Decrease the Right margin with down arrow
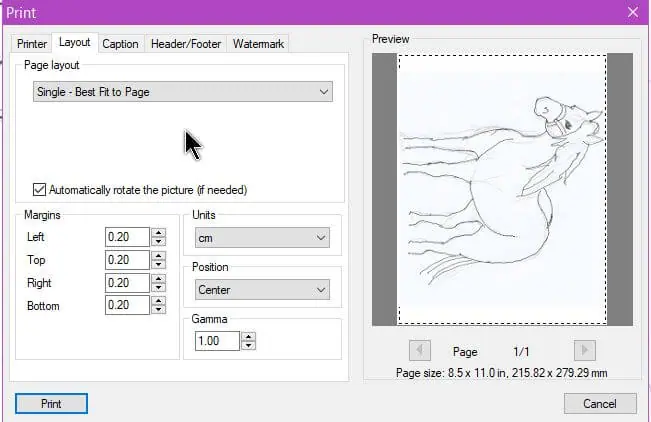 (159, 287)
